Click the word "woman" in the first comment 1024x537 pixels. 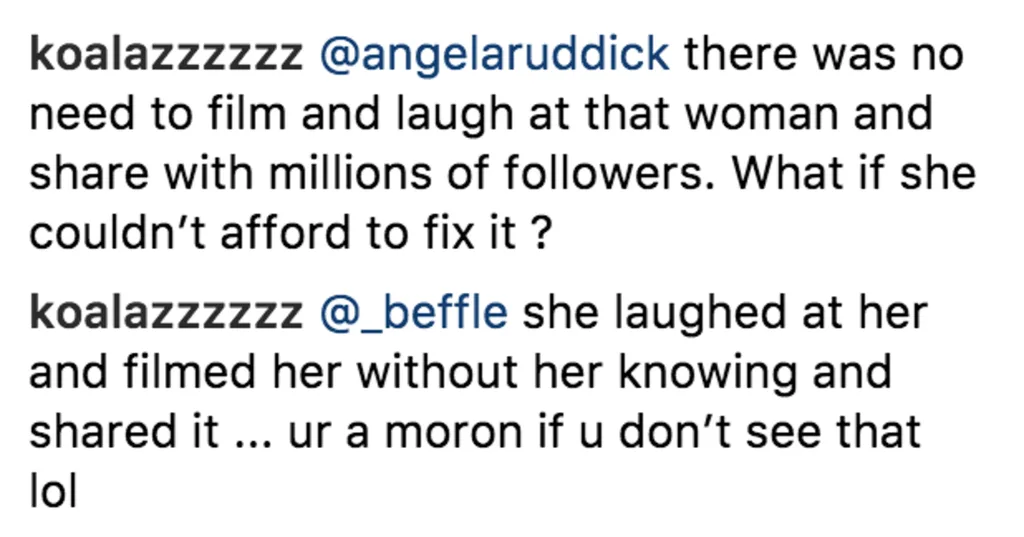coord(760,116)
